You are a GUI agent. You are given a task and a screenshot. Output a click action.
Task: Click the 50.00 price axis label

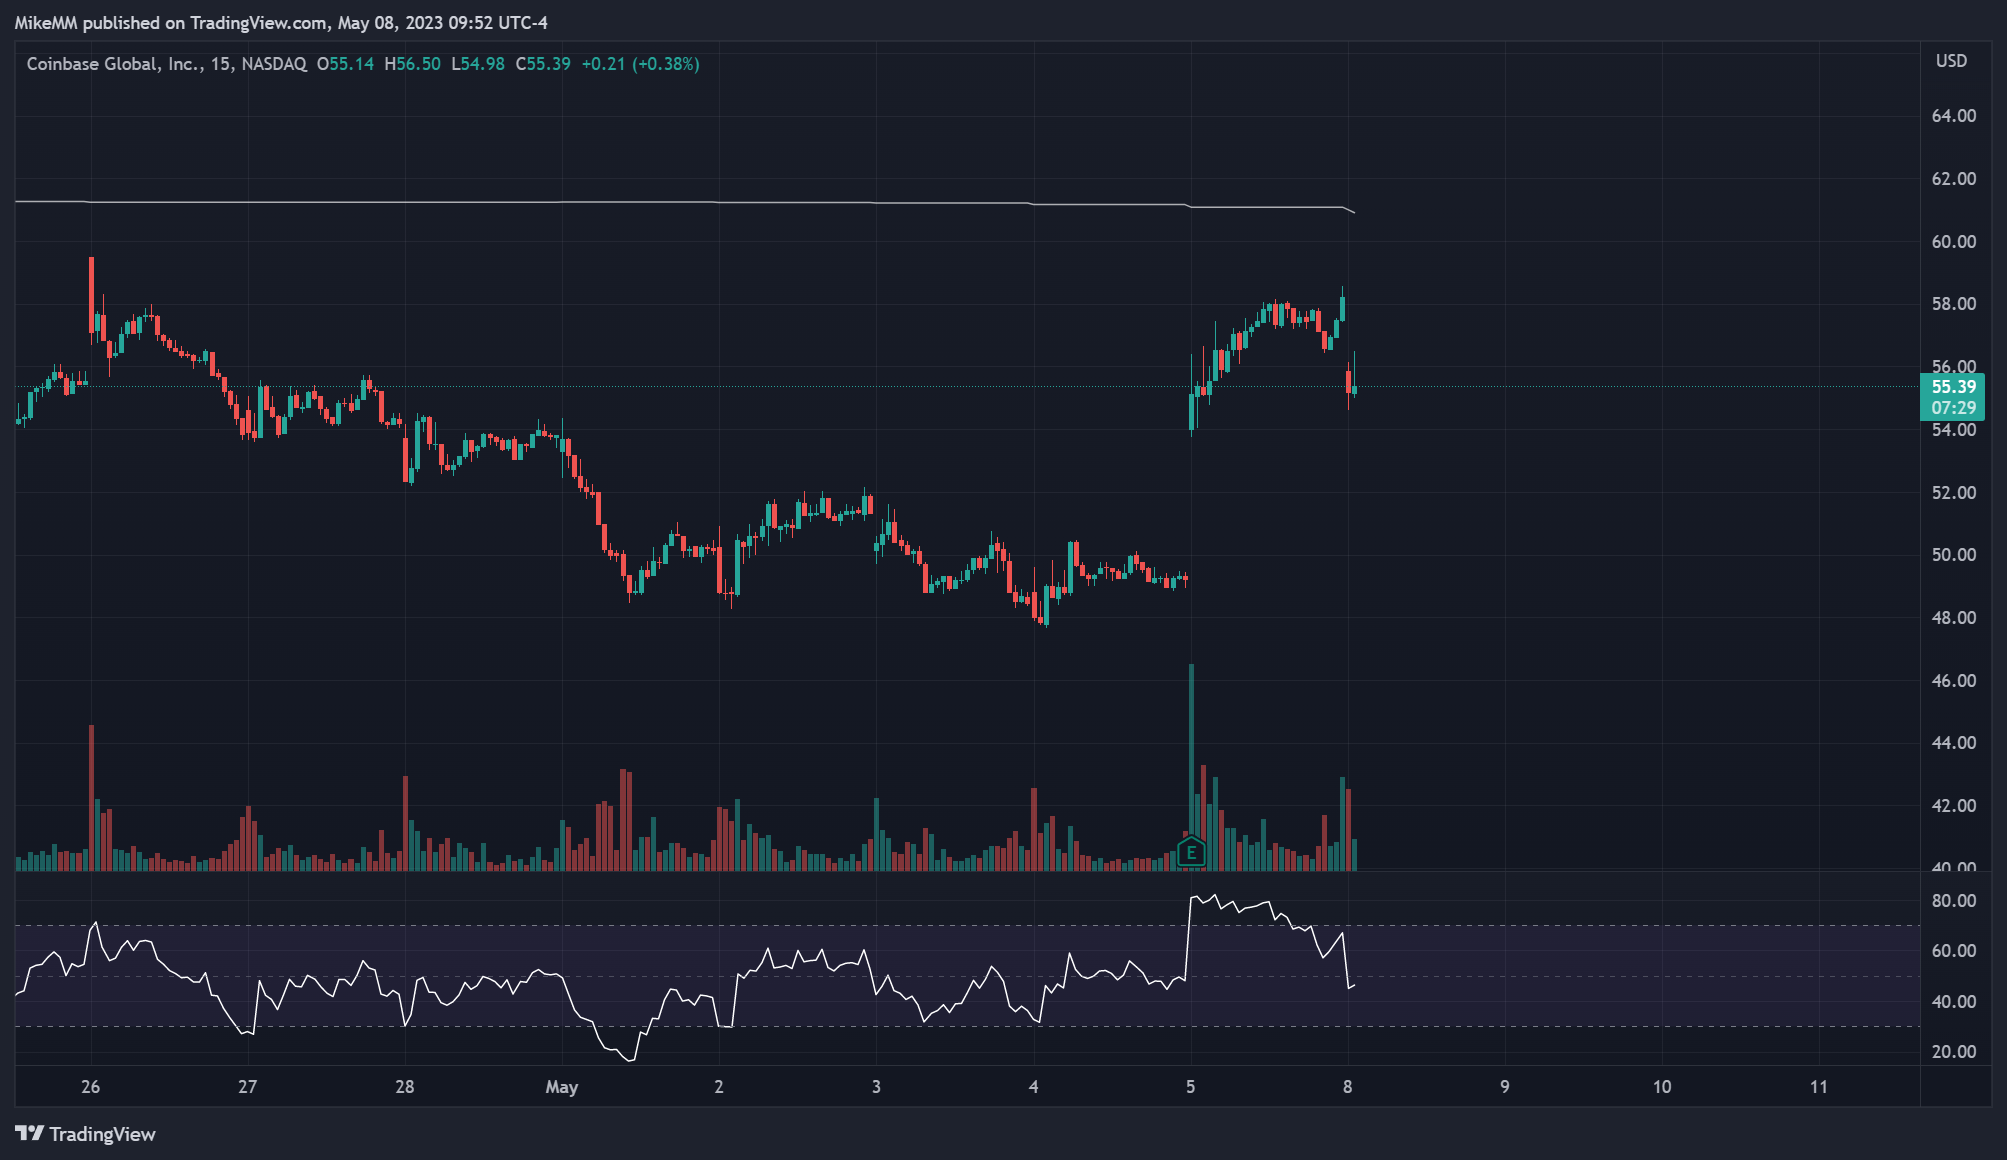point(1953,555)
